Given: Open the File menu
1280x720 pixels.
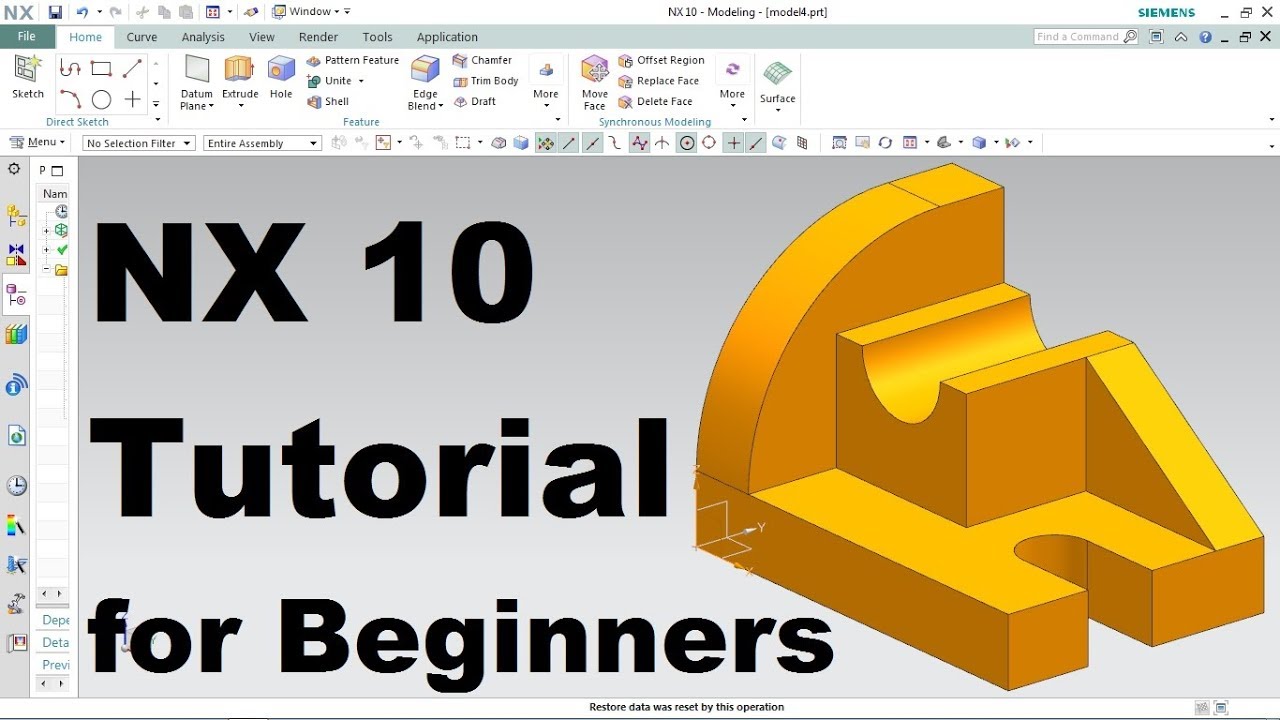Looking at the screenshot, I should coord(27,36).
